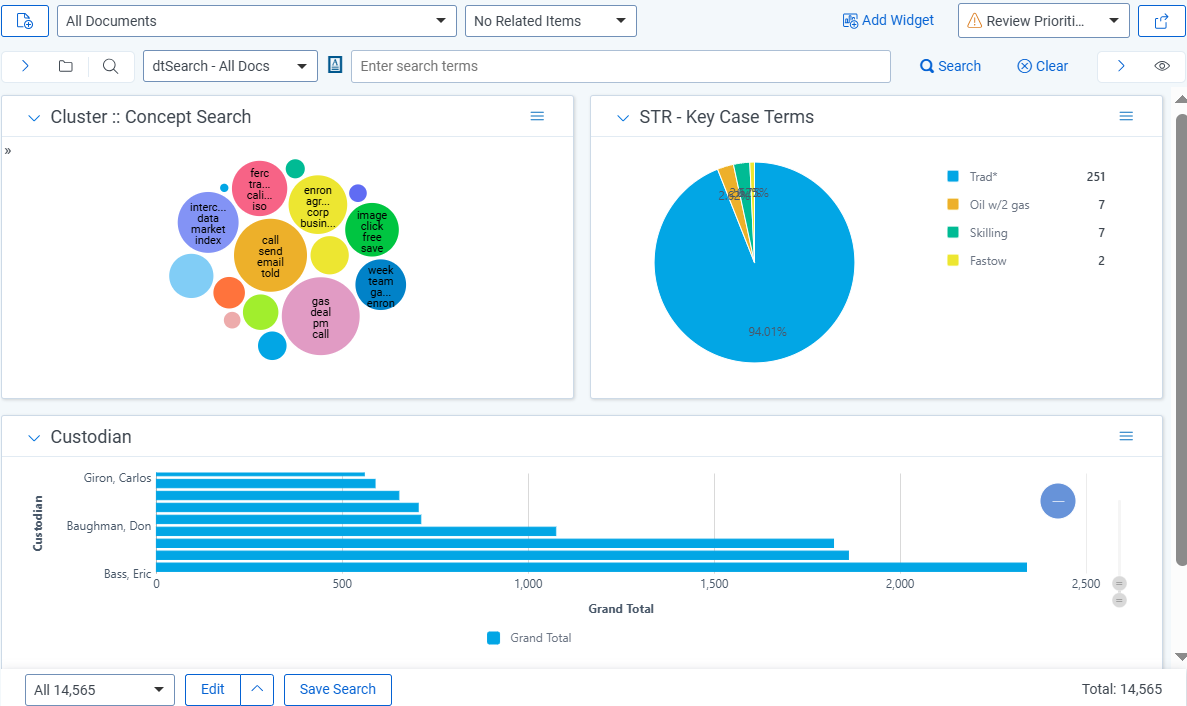Toggle the eye preview icon
This screenshot has width=1187, height=706.
click(1162, 66)
